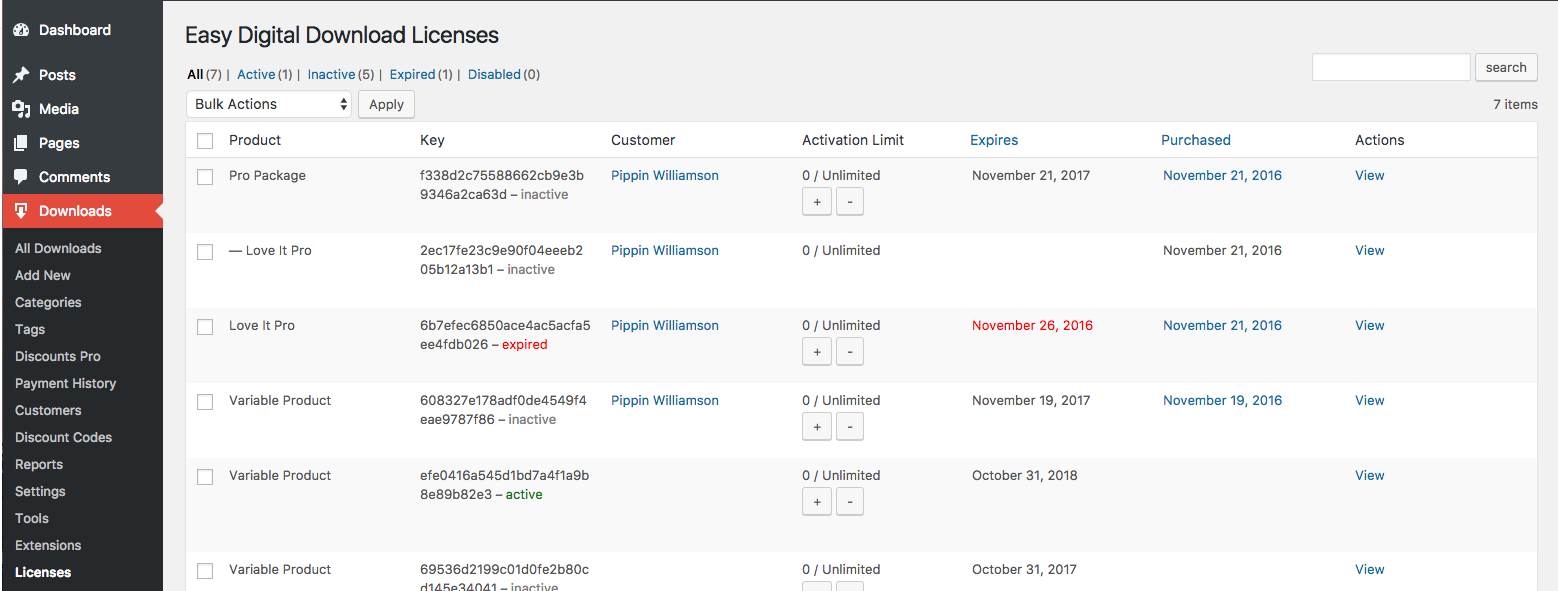This screenshot has height=591, width=1558.
Task: Click the Comments speech bubble icon
Action: (x=21, y=177)
